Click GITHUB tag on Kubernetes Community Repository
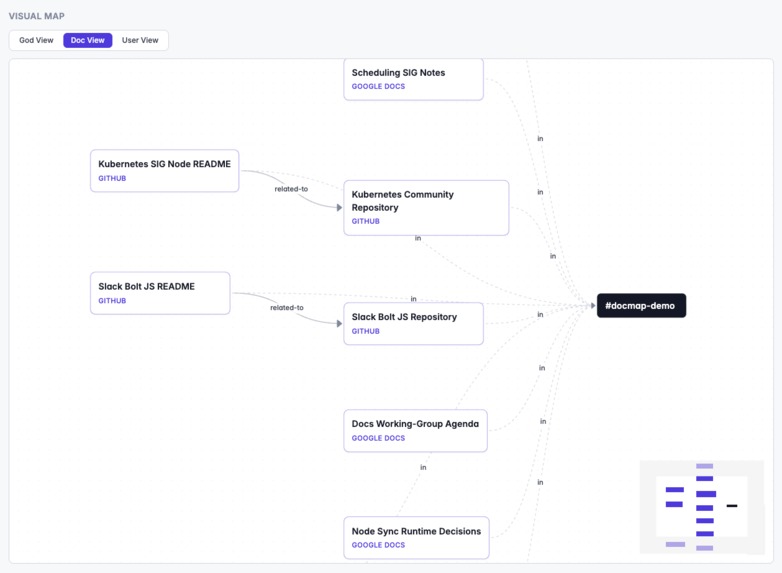This screenshot has height=573, width=782. (366, 221)
